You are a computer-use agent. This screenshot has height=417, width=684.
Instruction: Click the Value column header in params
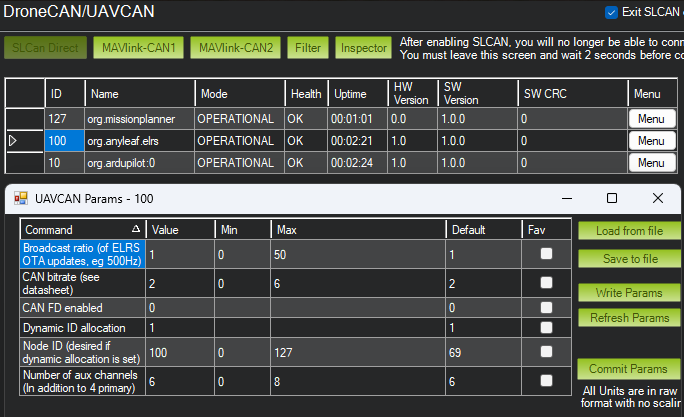tap(180, 229)
